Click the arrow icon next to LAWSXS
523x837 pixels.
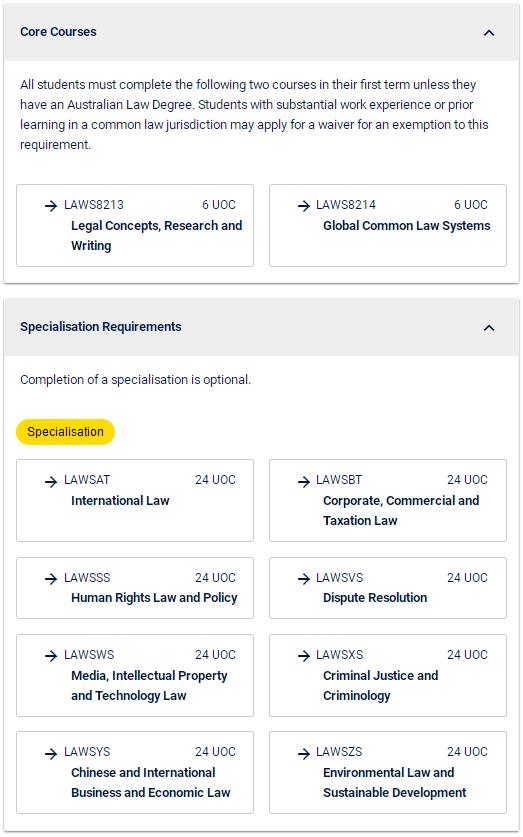pyautogui.click(x=304, y=656)
